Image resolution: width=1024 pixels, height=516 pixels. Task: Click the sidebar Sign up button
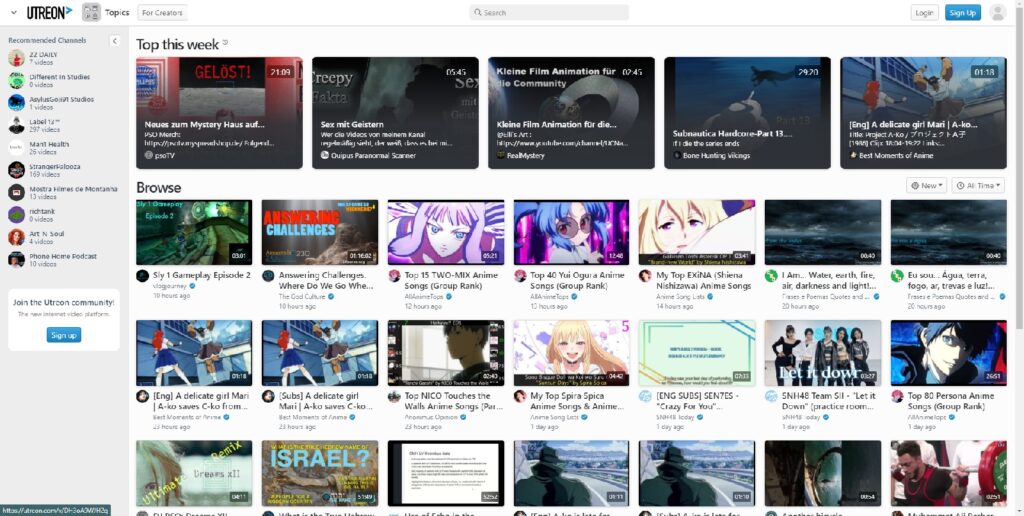[x=64, y=335]
